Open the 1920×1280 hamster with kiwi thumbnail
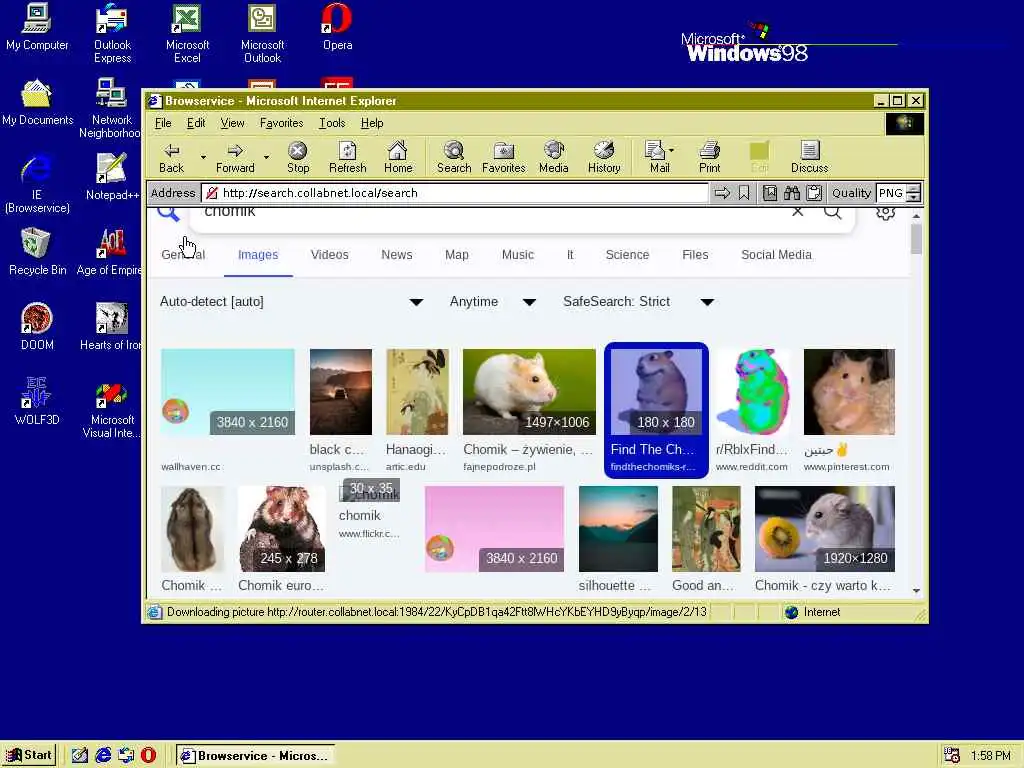 pos(825,529)
